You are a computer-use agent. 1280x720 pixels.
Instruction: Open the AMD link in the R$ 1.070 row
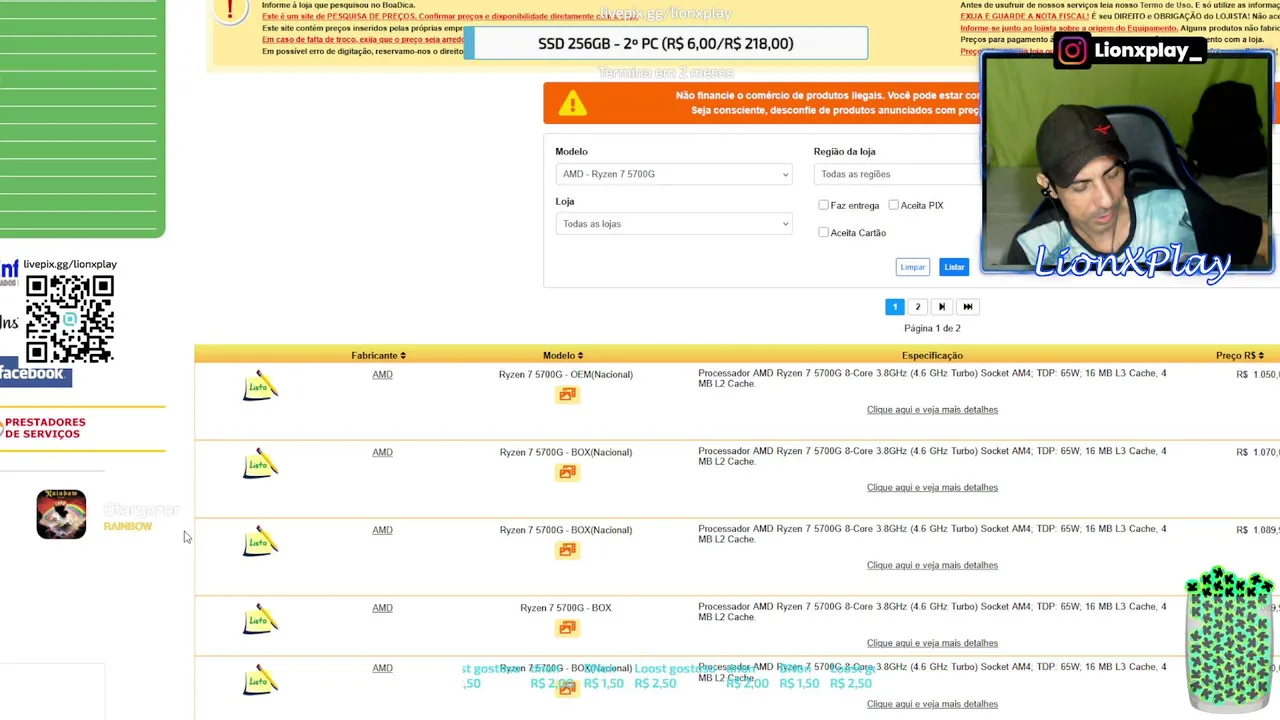point(382,452)
